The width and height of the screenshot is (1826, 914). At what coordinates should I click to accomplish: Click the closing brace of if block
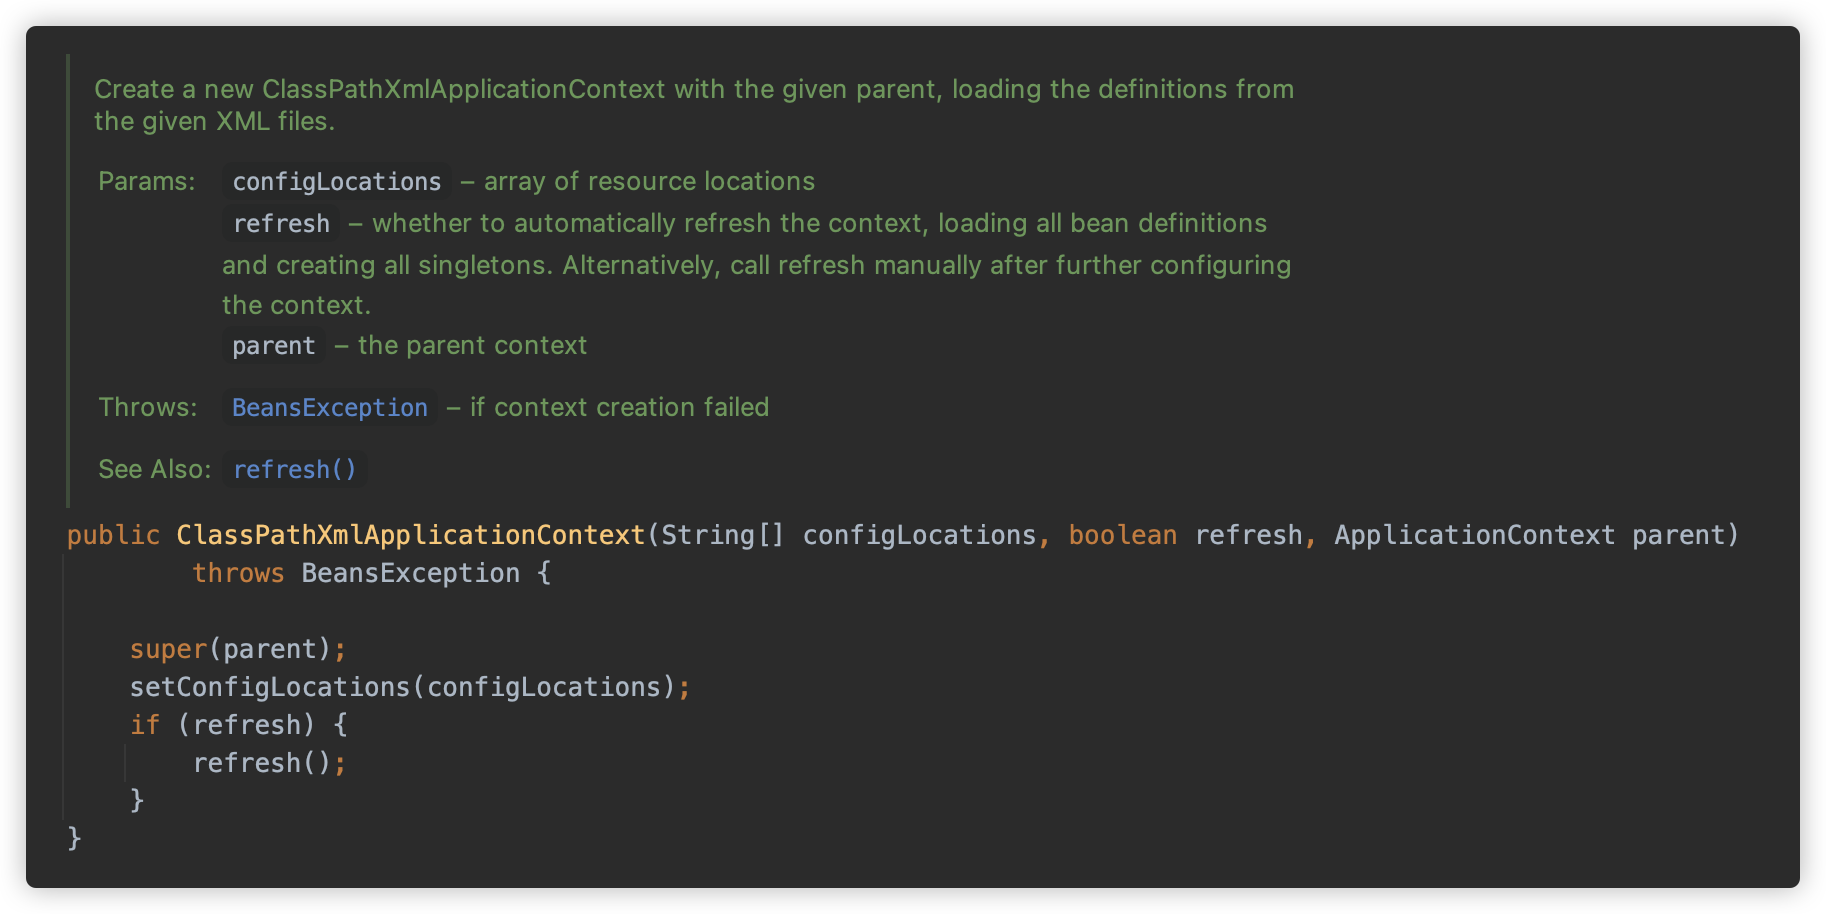(x=137, y=800)
